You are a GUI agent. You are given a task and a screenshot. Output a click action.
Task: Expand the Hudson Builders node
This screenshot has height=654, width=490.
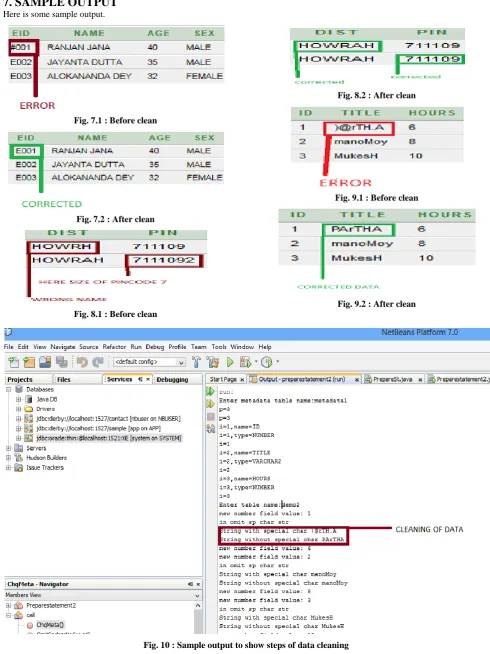8,458
